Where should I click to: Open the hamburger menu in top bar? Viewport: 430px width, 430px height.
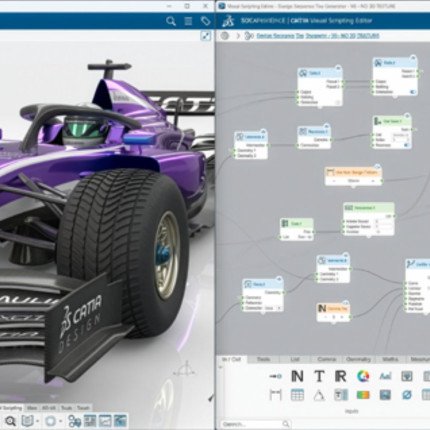[188, 21]
